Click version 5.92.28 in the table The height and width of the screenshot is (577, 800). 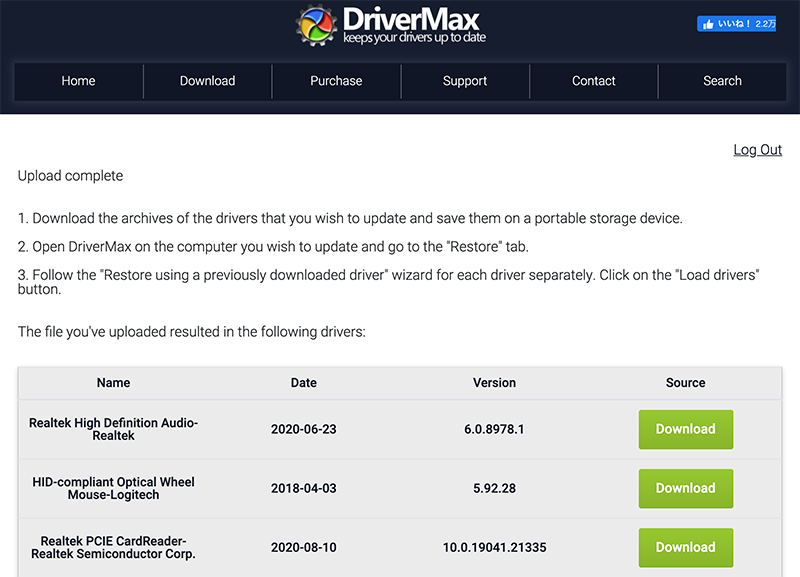[x=494, y=488]
